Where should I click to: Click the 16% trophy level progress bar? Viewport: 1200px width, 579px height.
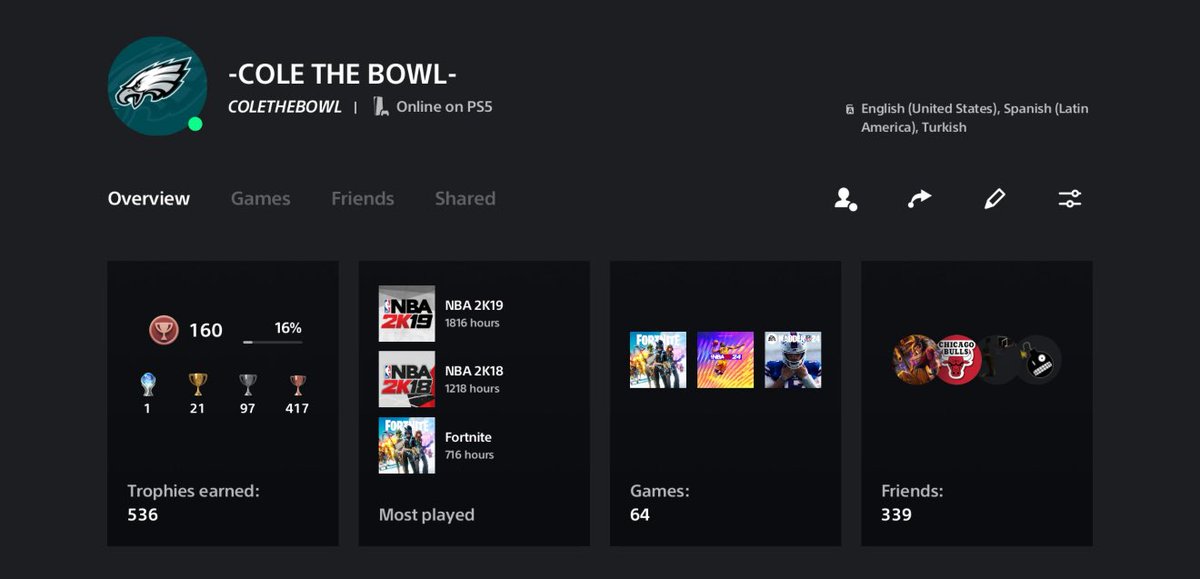click(272, 342)
